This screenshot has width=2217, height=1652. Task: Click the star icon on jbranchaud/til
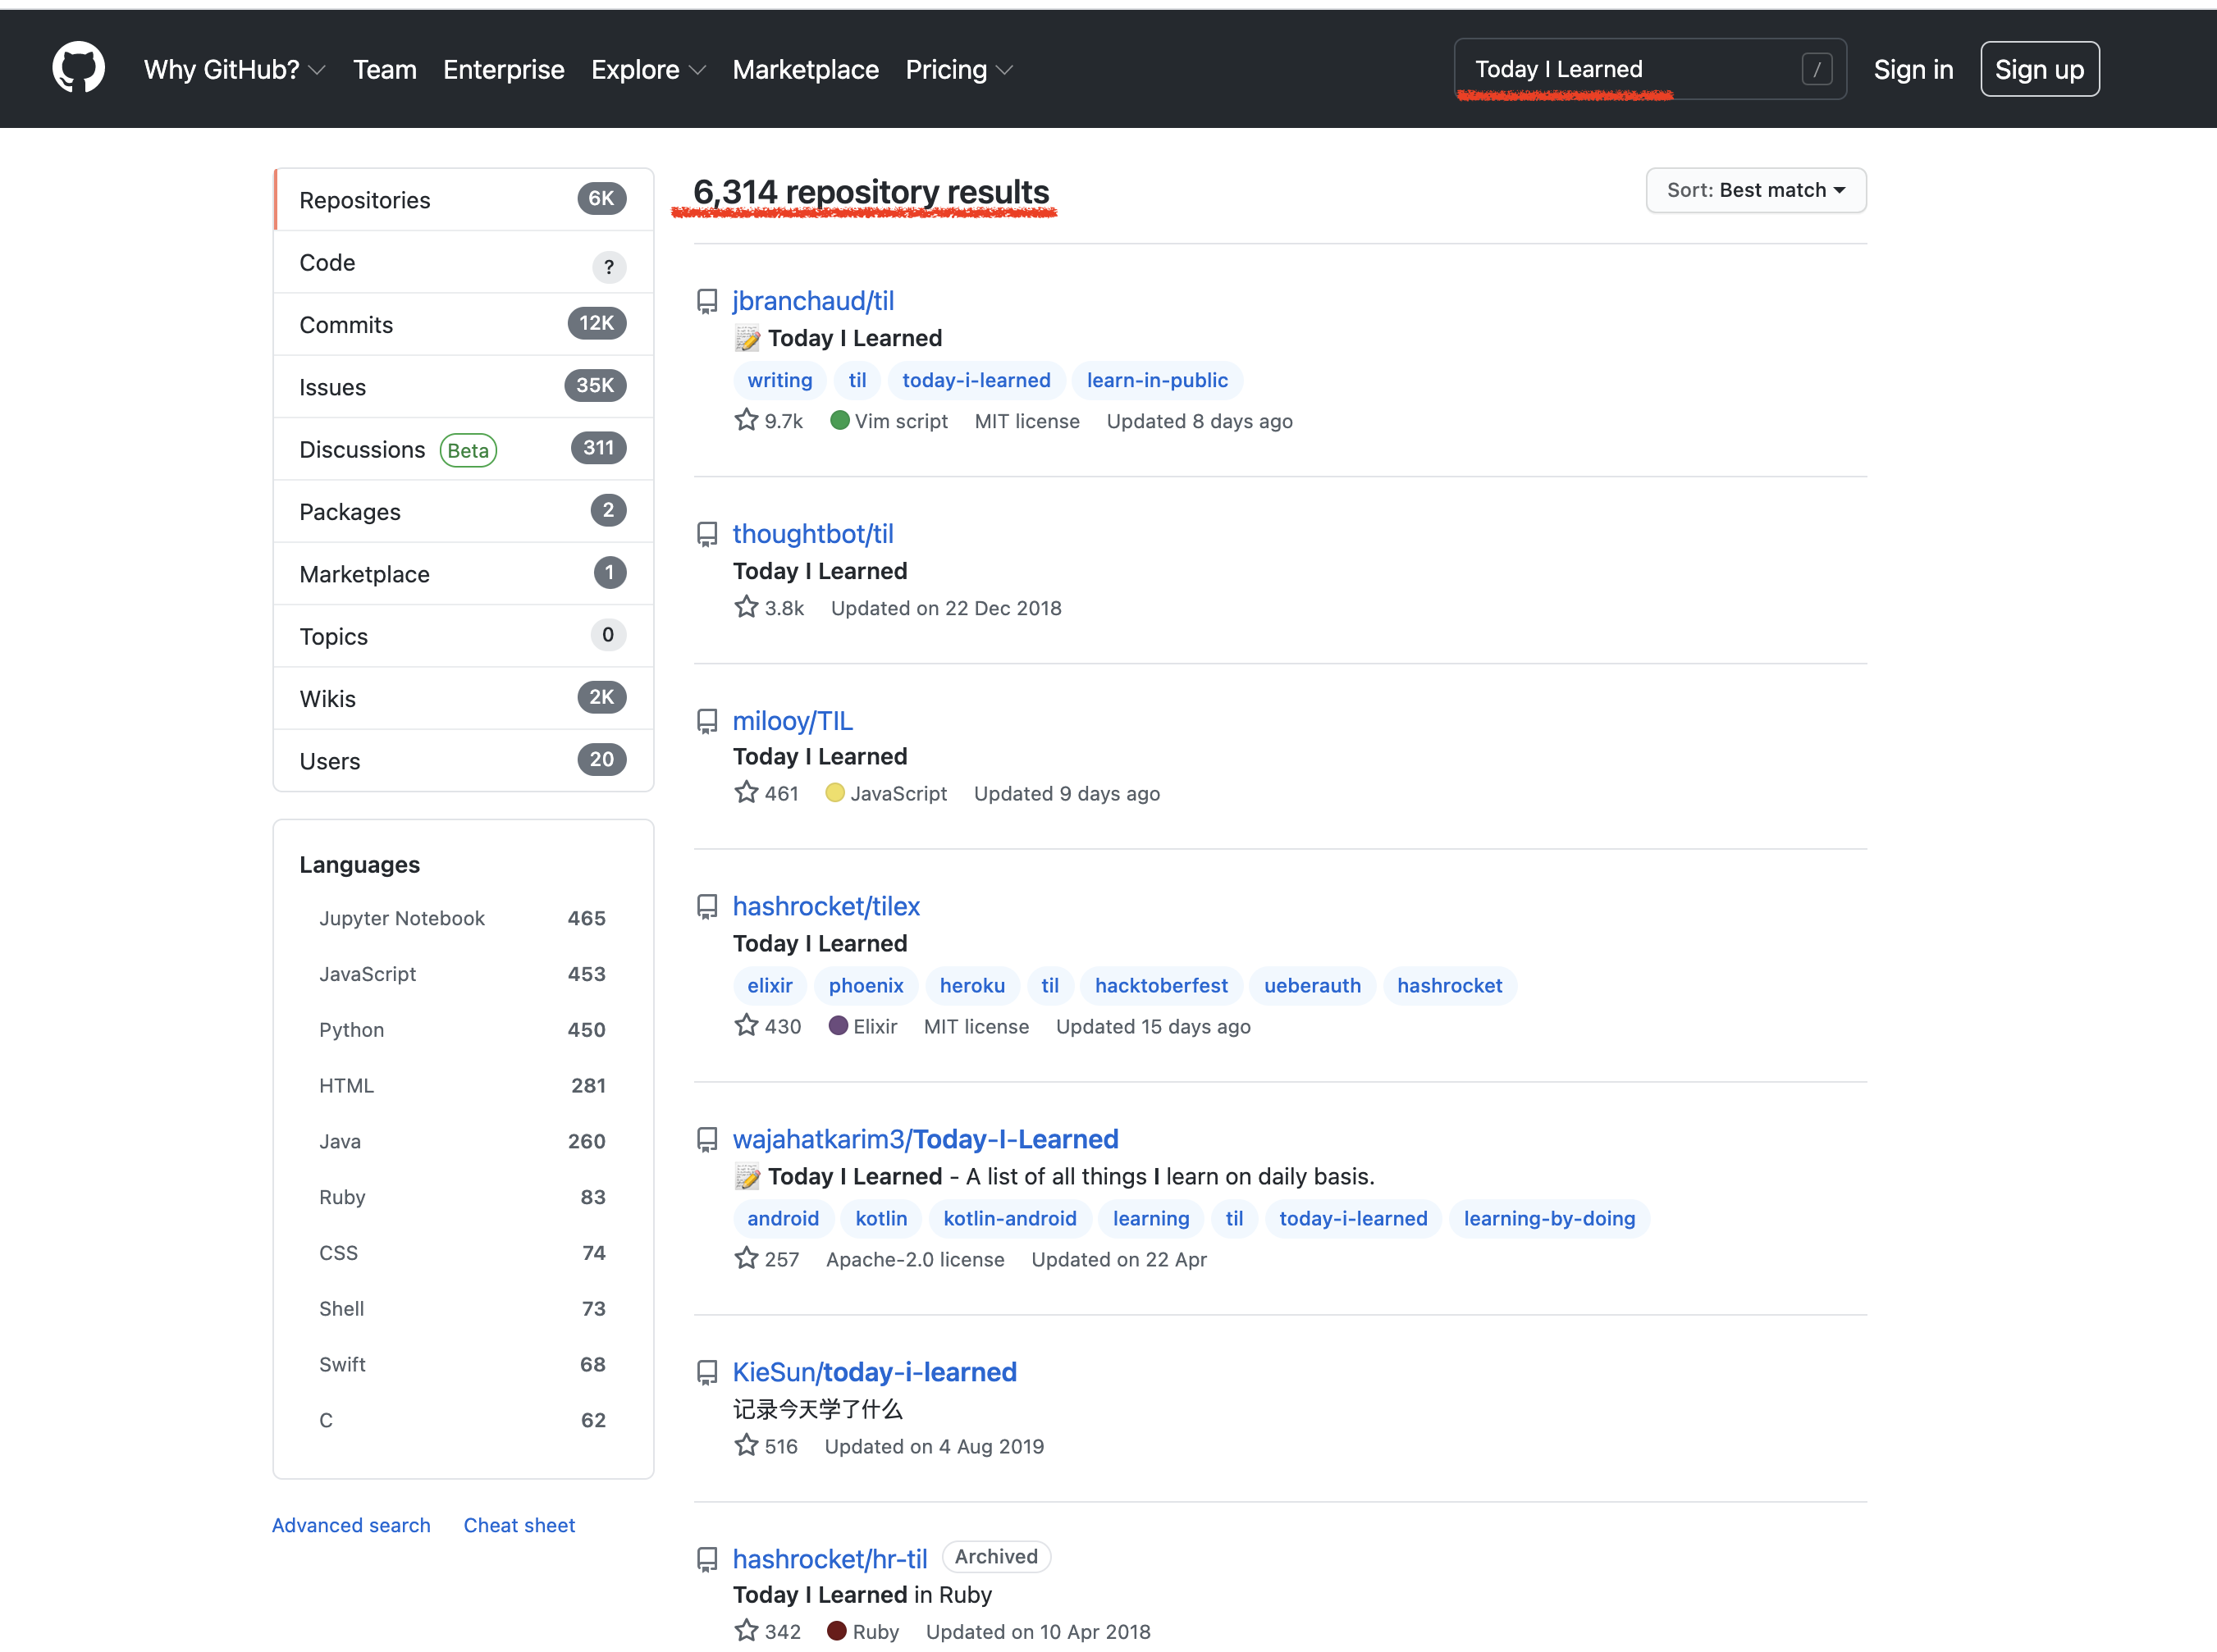[x=746, y=420]
